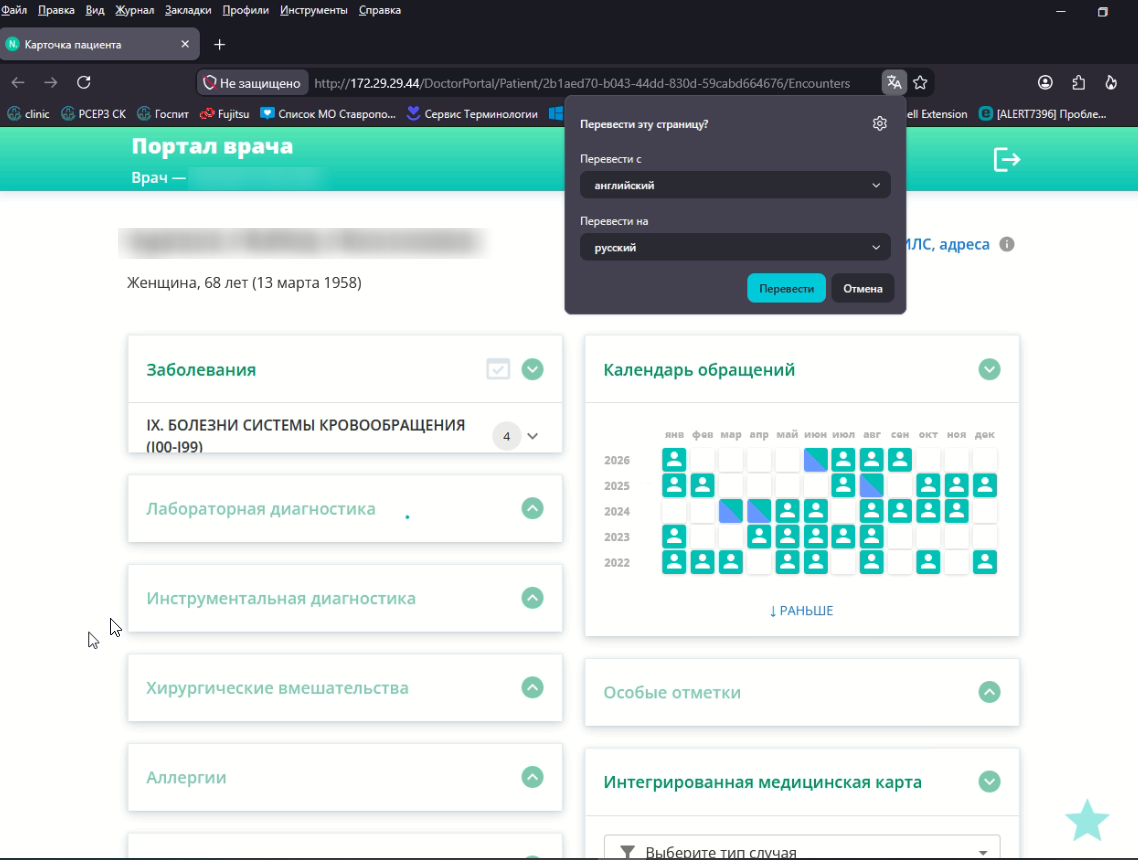Viewport: 1138px width, 860px height.
Task: Collapse the Интегрированная медицинская карта panel
Action: (989, 782)
